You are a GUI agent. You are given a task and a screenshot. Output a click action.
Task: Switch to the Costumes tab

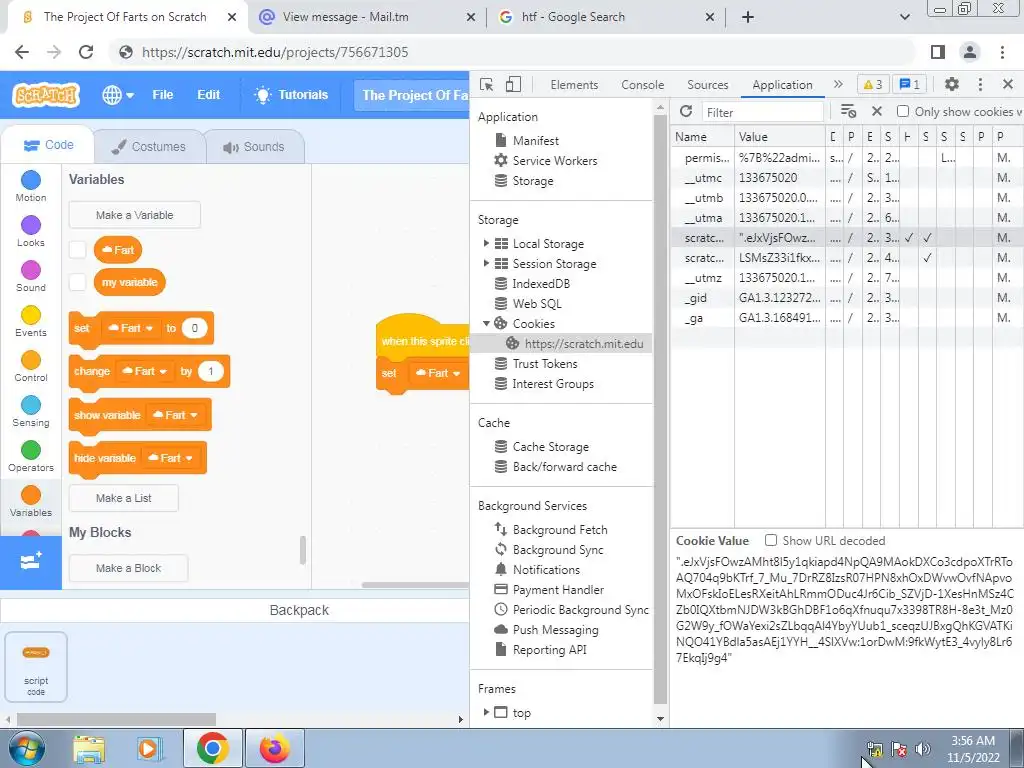tap(148, 146)
